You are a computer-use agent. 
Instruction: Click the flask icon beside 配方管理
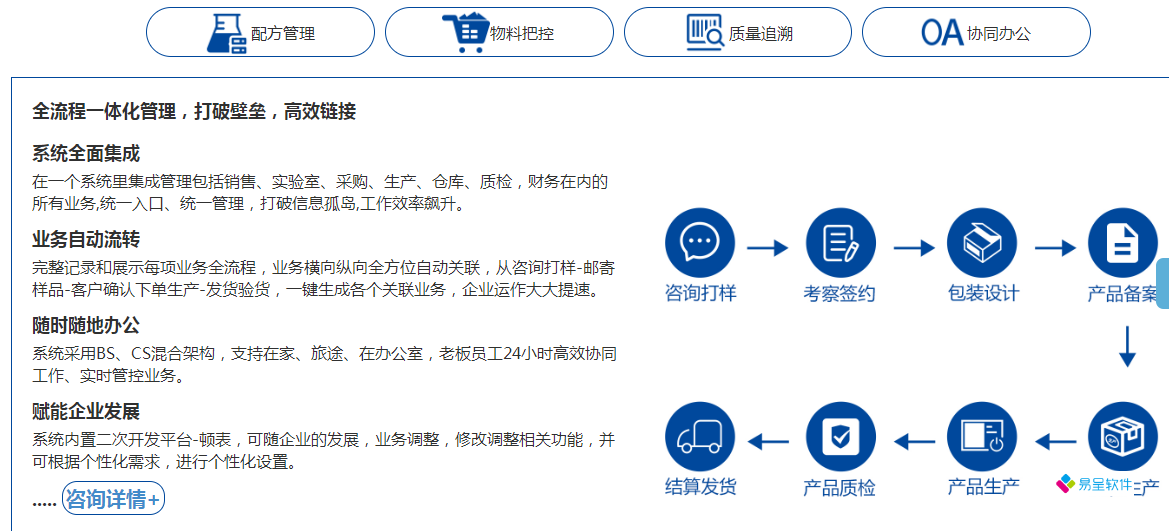tap(227, 33)
